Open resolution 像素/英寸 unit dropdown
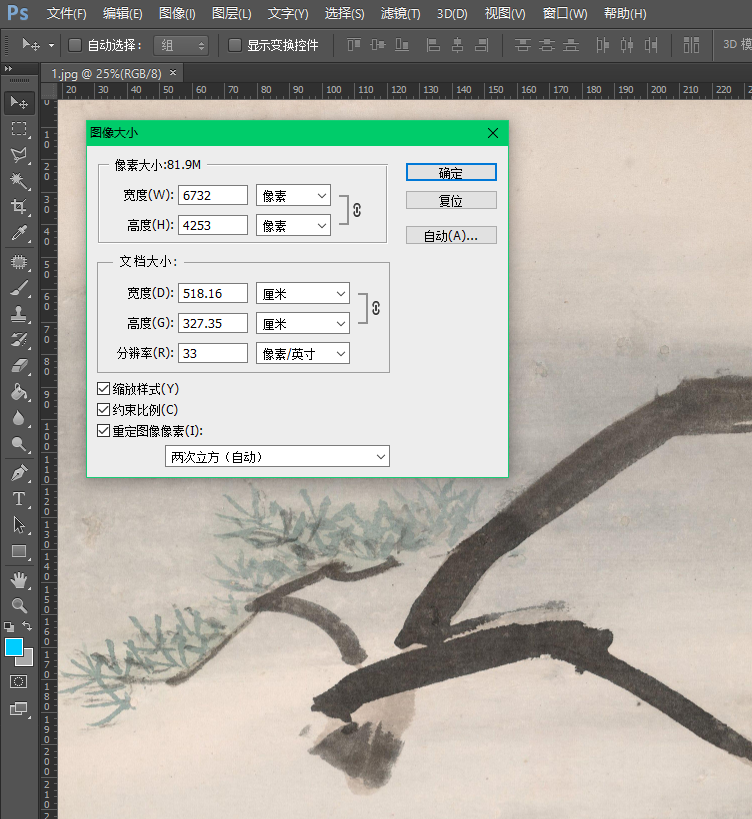 pos(303,354)
